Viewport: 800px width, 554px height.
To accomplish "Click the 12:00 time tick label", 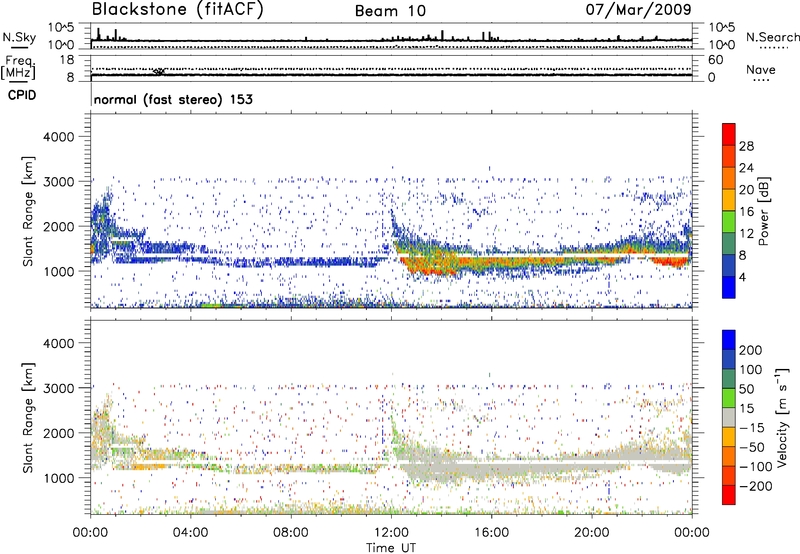I will tap(391, 533).
